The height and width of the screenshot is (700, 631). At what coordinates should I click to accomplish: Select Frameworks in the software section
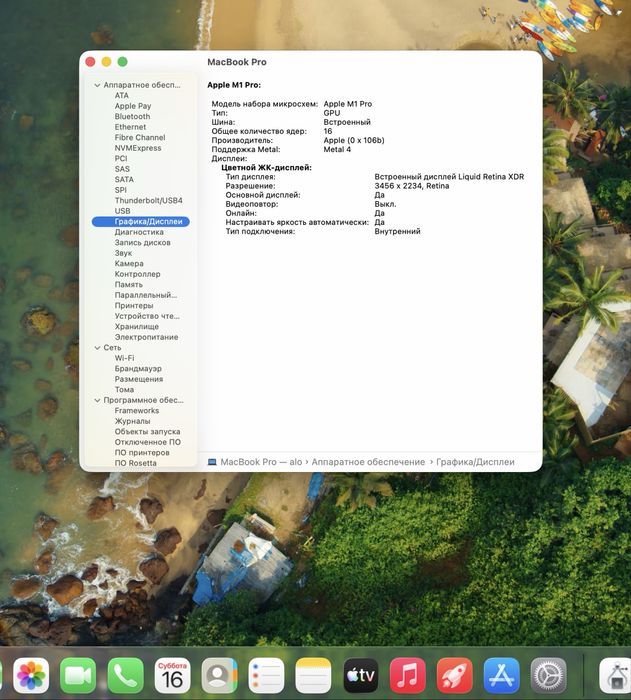coord(137,410)
